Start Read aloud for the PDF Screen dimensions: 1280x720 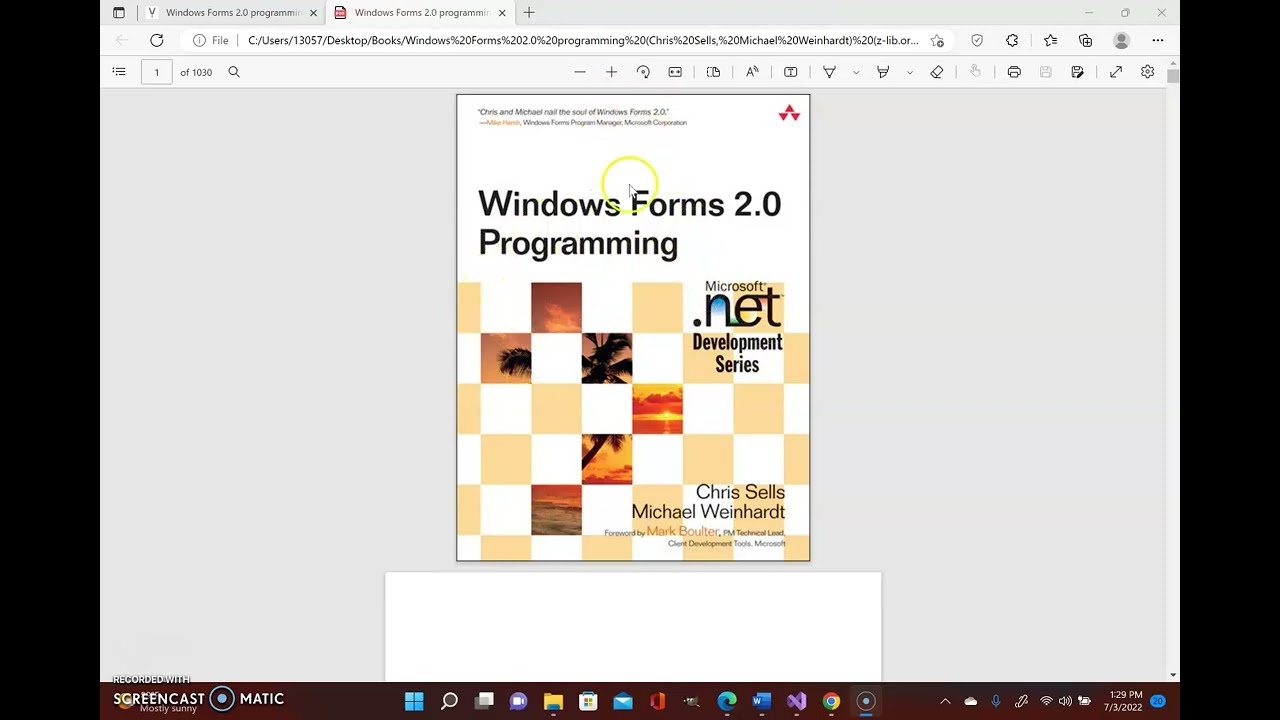click(x=752, y=72)
